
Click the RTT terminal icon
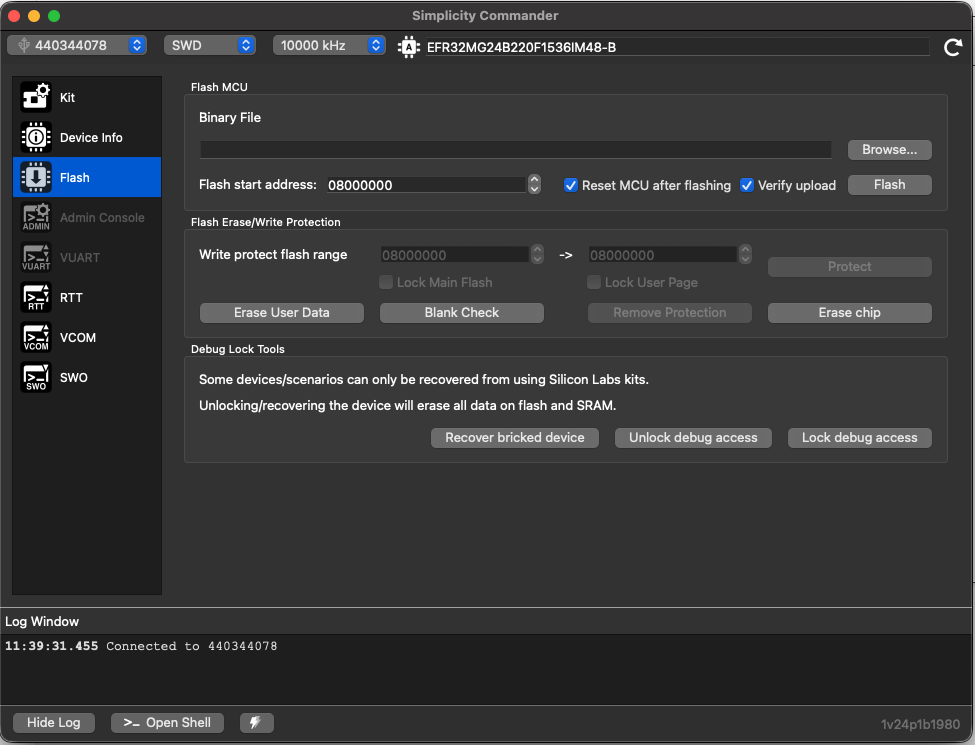(36, 297)
